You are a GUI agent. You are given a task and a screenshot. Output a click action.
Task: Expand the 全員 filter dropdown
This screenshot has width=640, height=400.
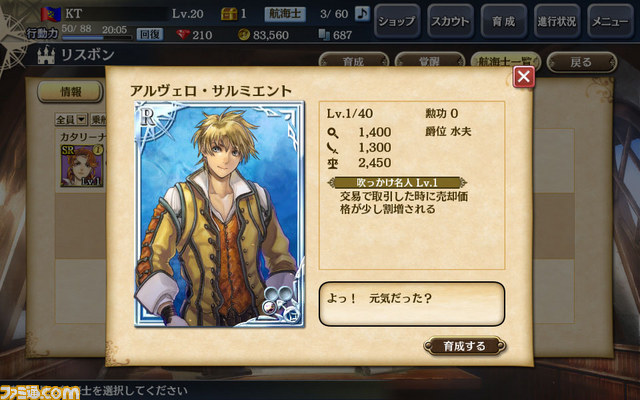(x=71, y=119)
